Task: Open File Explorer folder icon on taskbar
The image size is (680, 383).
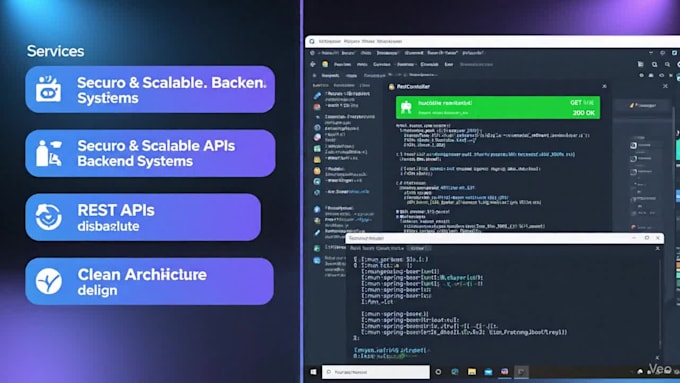Action: 472,372
